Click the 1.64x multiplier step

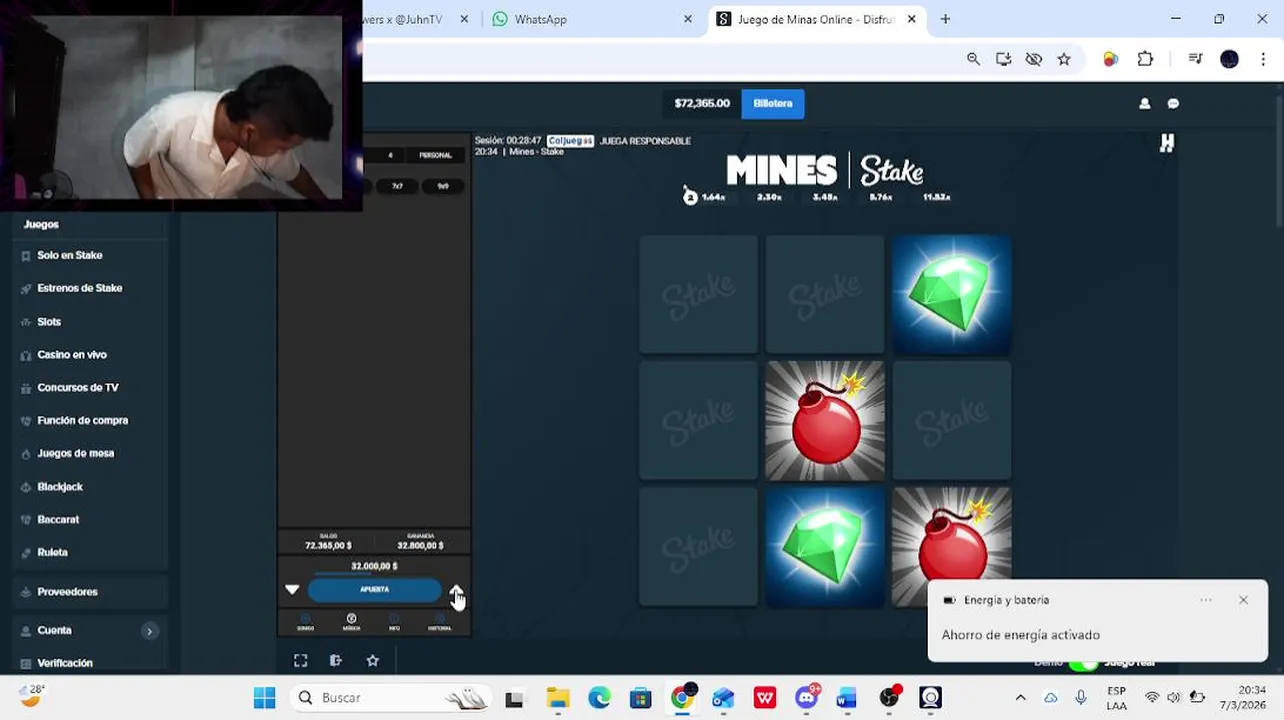[713, 198]
